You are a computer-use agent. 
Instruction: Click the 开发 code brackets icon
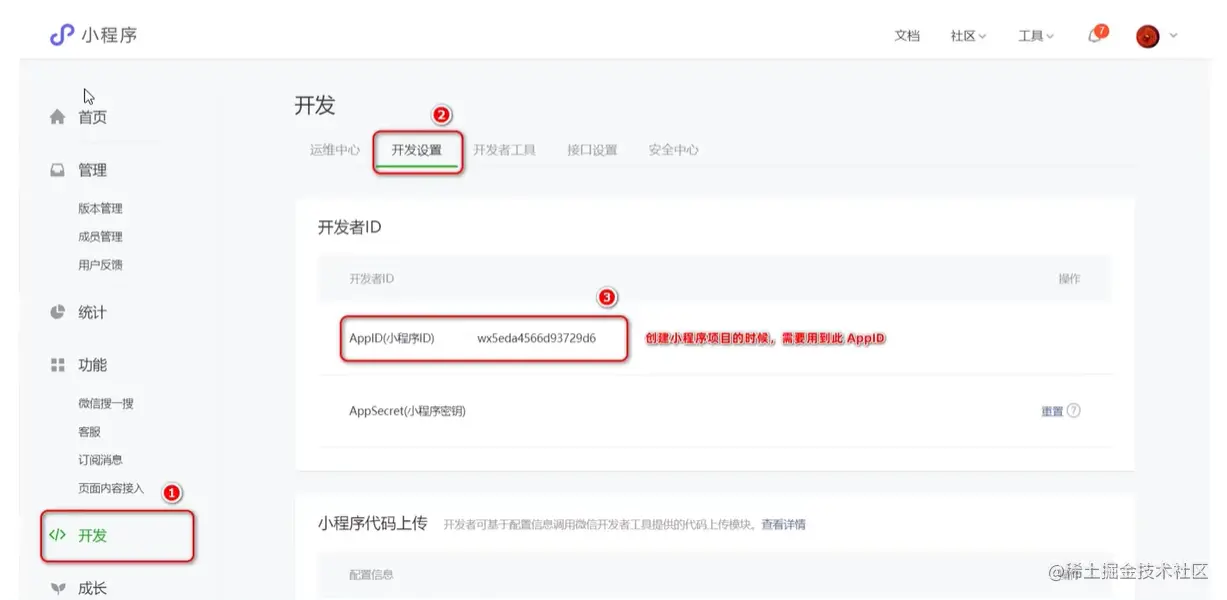[58, 535]
